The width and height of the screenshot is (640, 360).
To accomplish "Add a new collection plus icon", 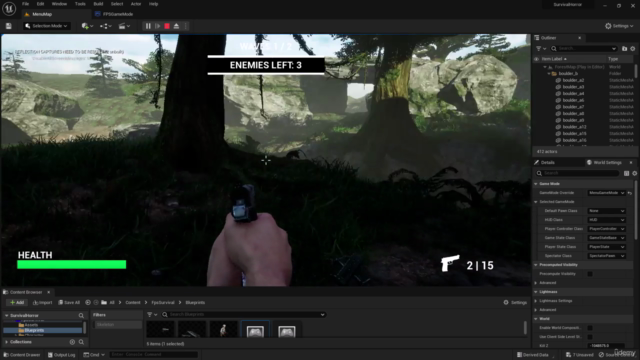I will pyautogui.click(x=72, y=342).
